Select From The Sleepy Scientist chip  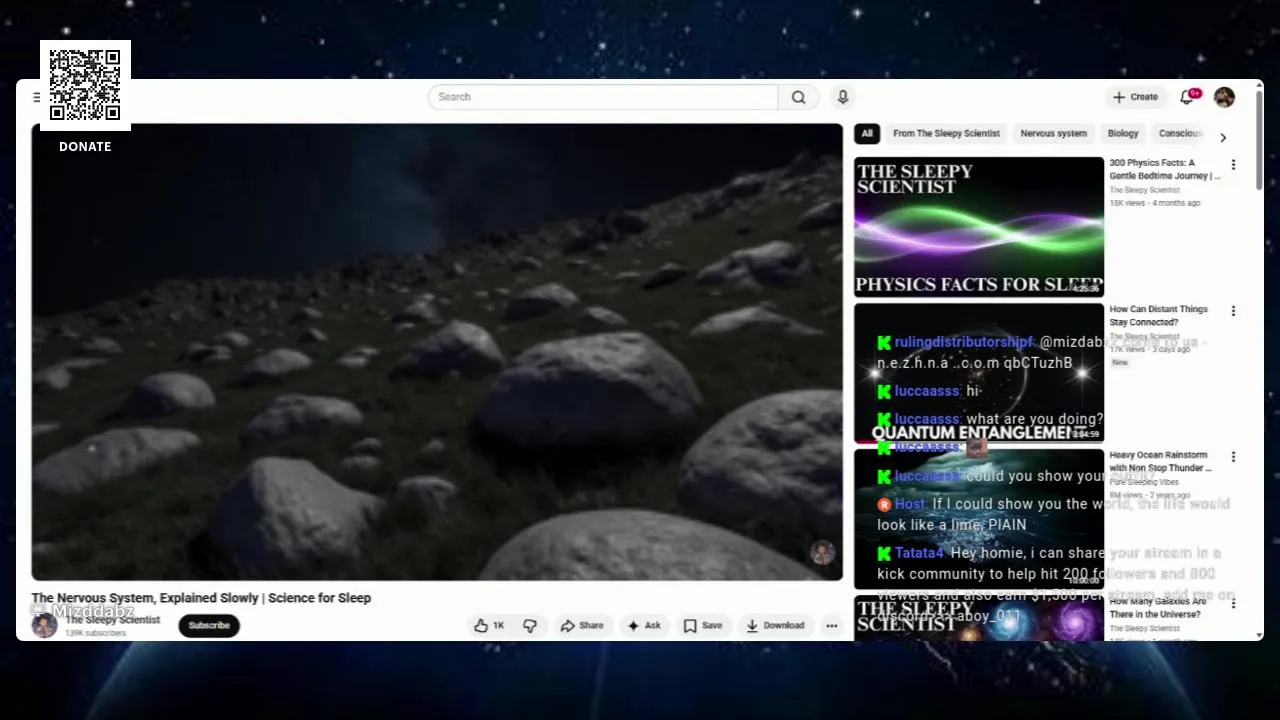(946, 133)
